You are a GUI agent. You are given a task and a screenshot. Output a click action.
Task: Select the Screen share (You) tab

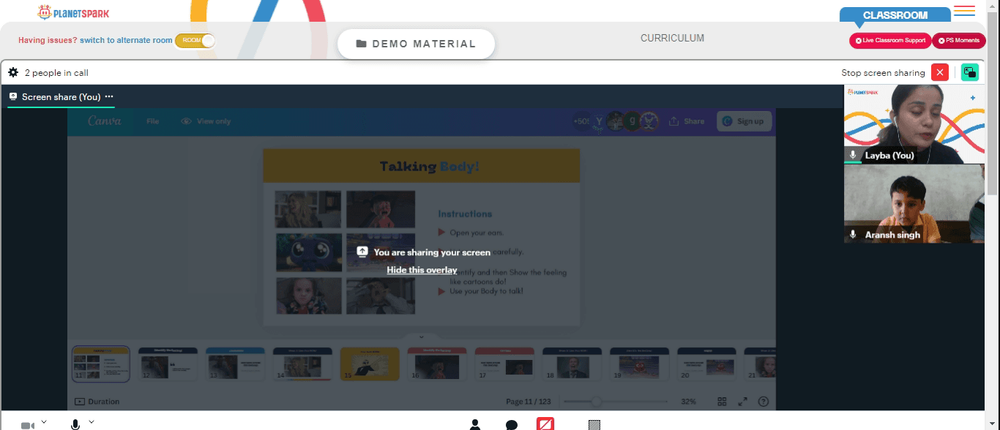[x=61, y=97]
